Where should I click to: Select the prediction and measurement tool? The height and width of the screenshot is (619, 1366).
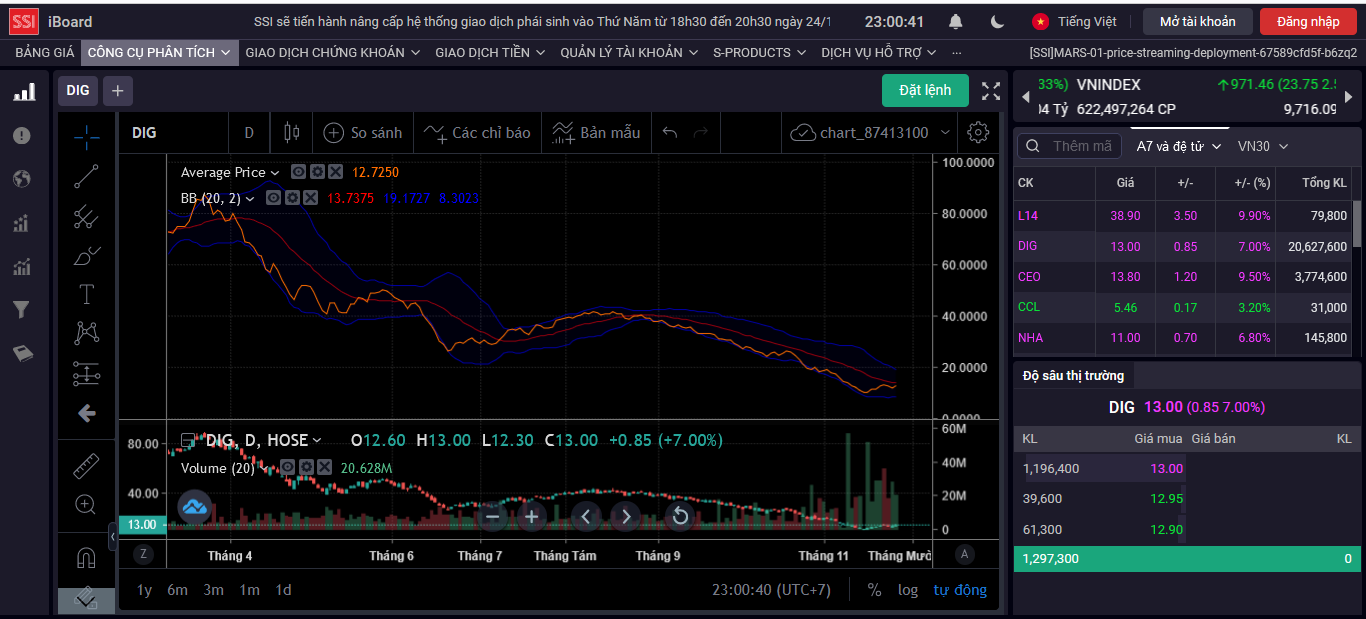pyautogui.click(x=87, y=374)
